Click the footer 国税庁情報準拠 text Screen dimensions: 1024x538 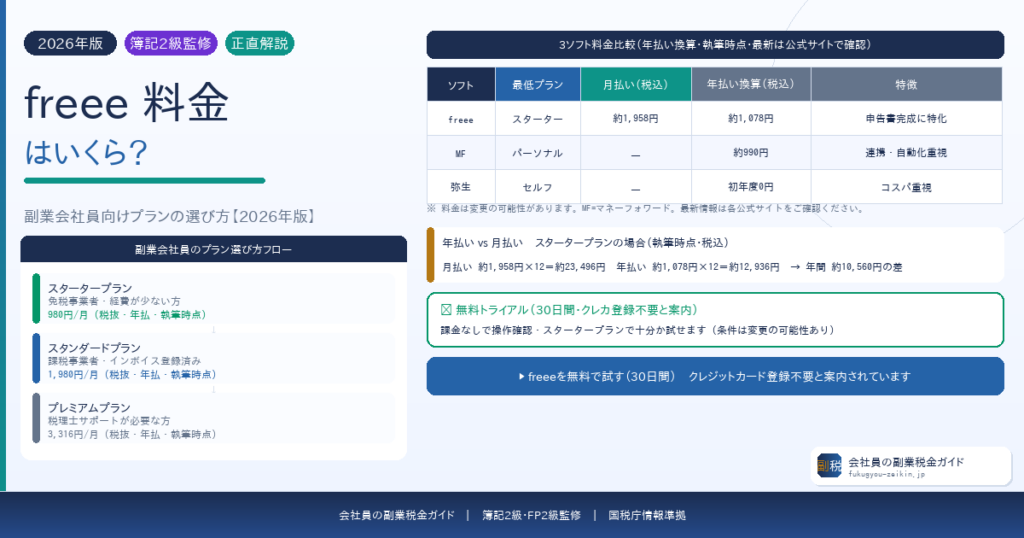pyautogui.click(x=647, y=515)
